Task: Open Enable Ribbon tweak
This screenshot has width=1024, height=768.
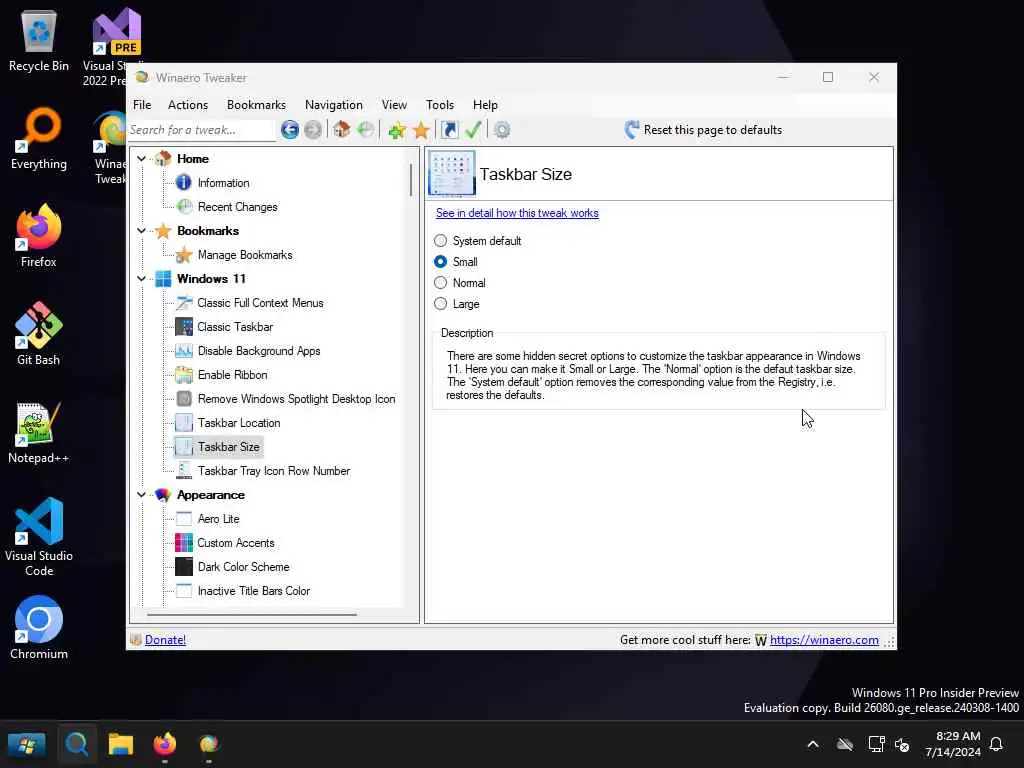Action: (x=232, y=375)
